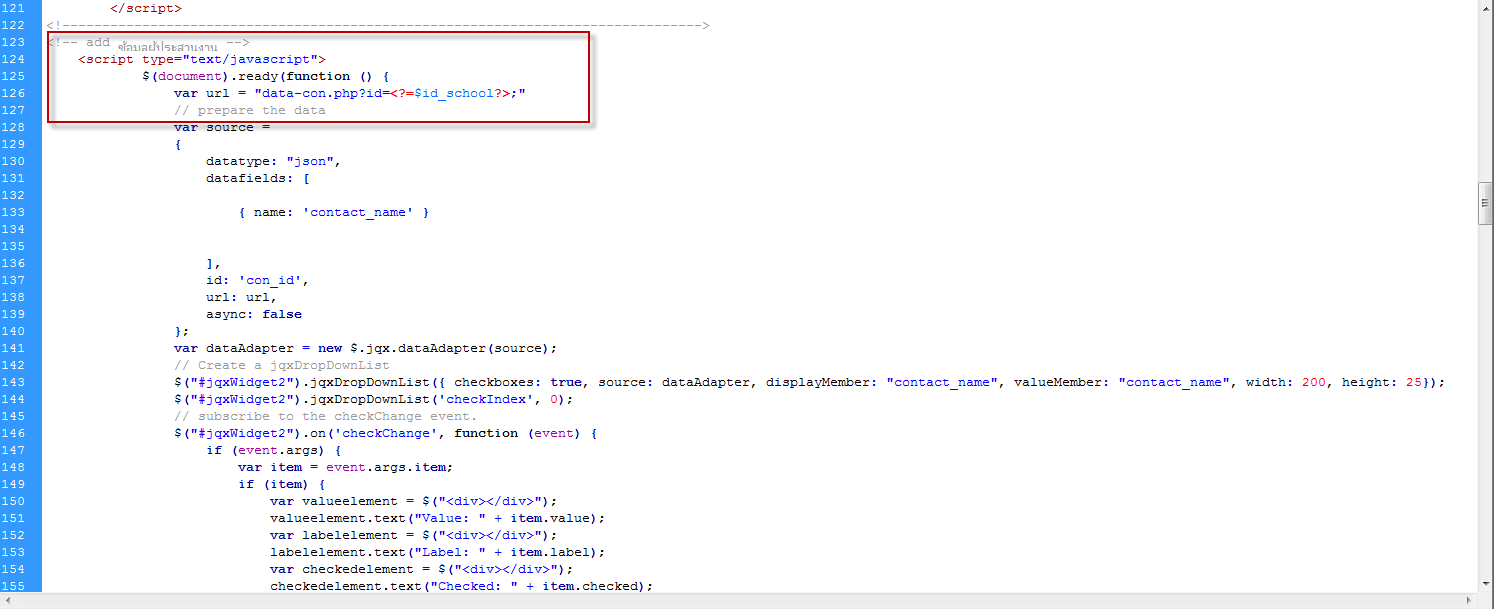Image resolution: width=1494 pixels, height=609 pixels.
Task: Click line number 146 in the gutter
Action: [x=13, y=433]
